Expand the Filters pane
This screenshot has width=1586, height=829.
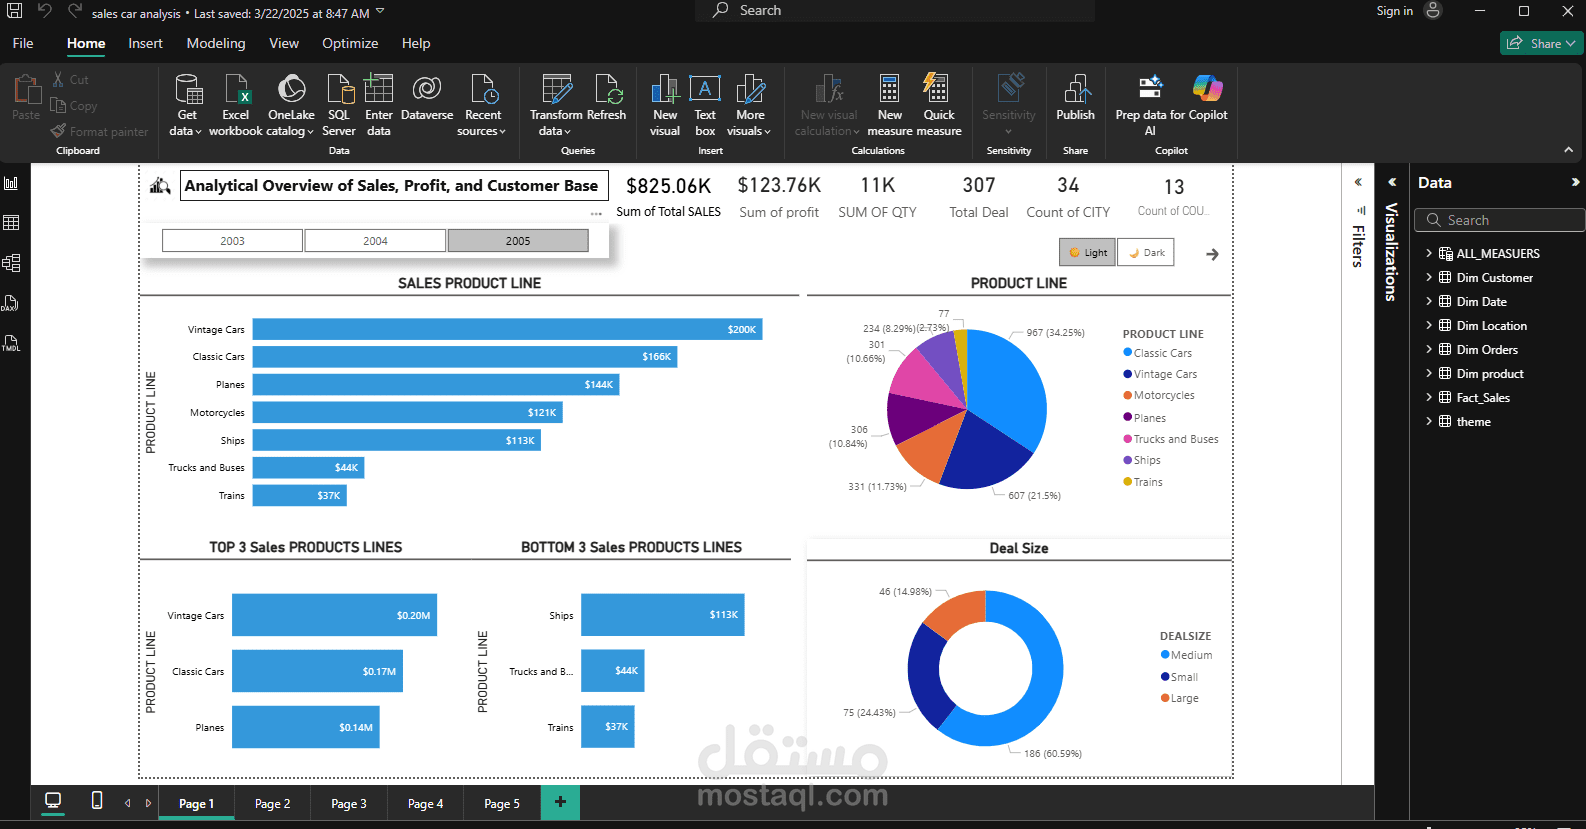click(x=1358, y=182)
